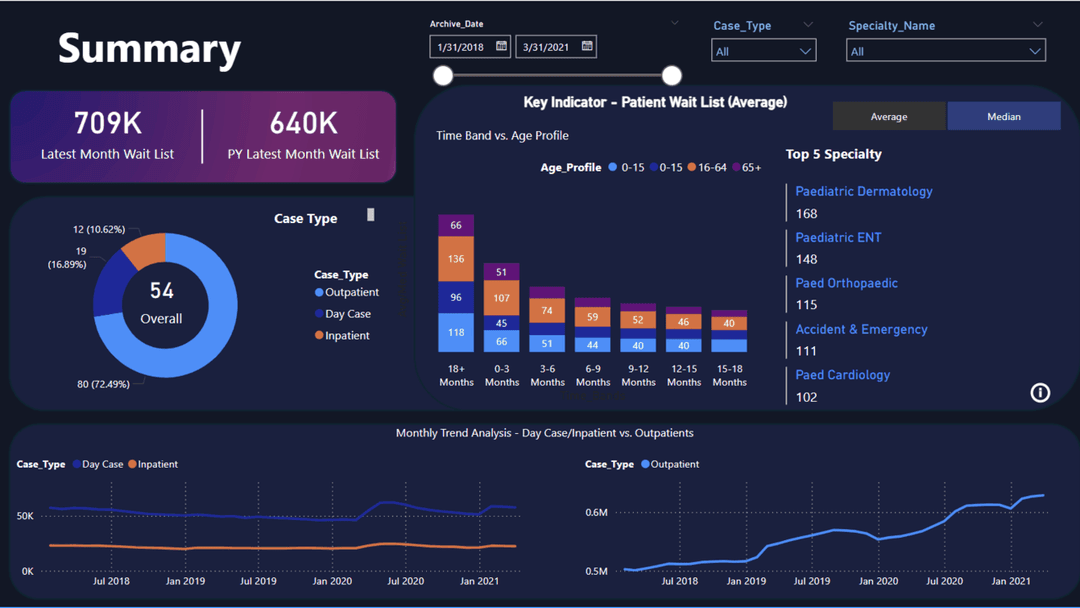Click the Accident & Emergency specialty link

(861, 329)
